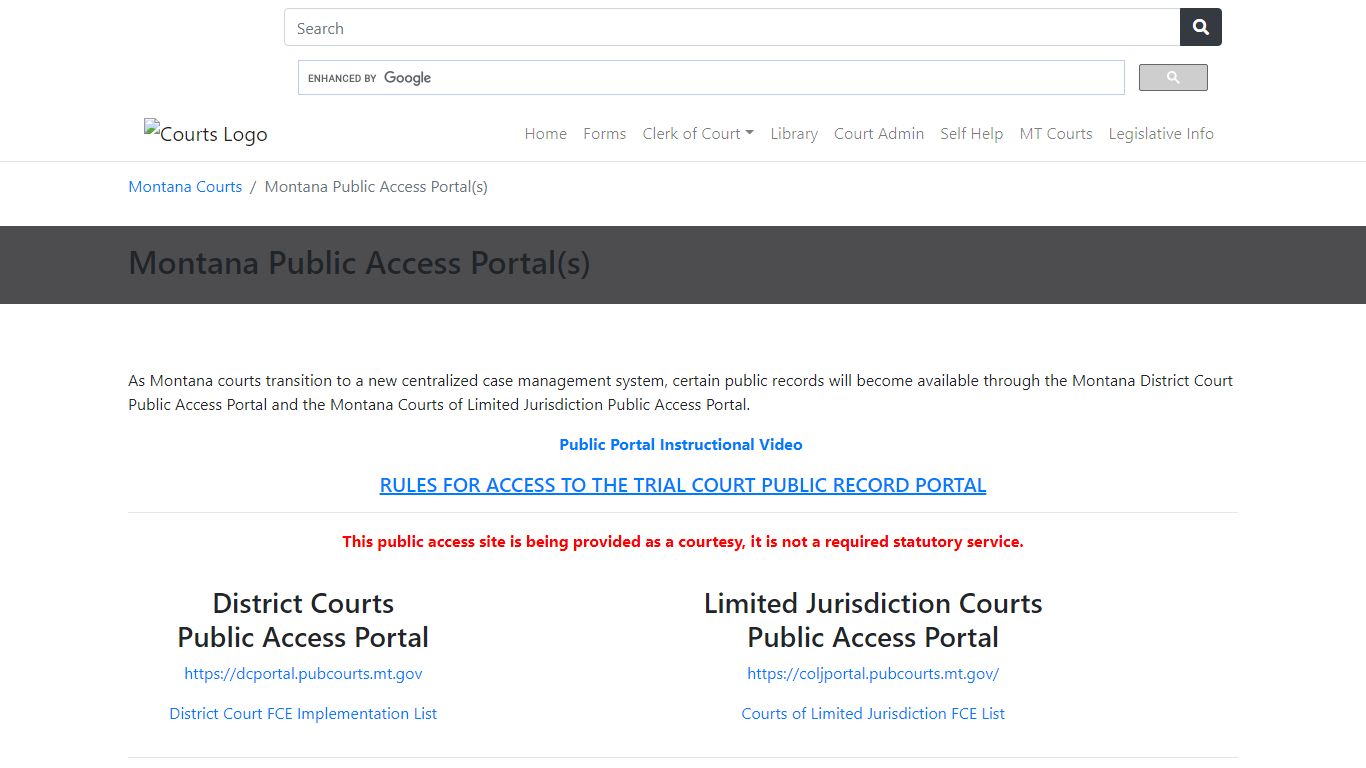Screen dimensions: 1366x768
Task: Click the red courtesy notice text
Action: (683, 542)
